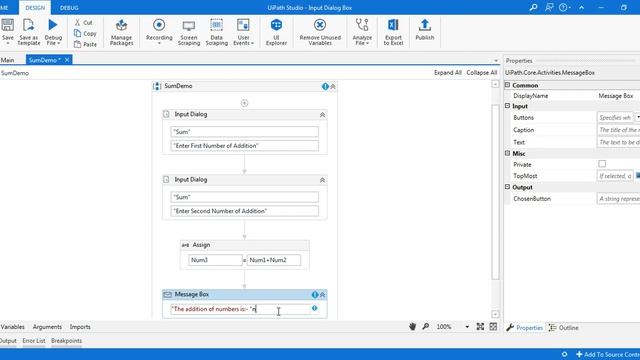Select the SumDemo document tab

coord(44,60)
